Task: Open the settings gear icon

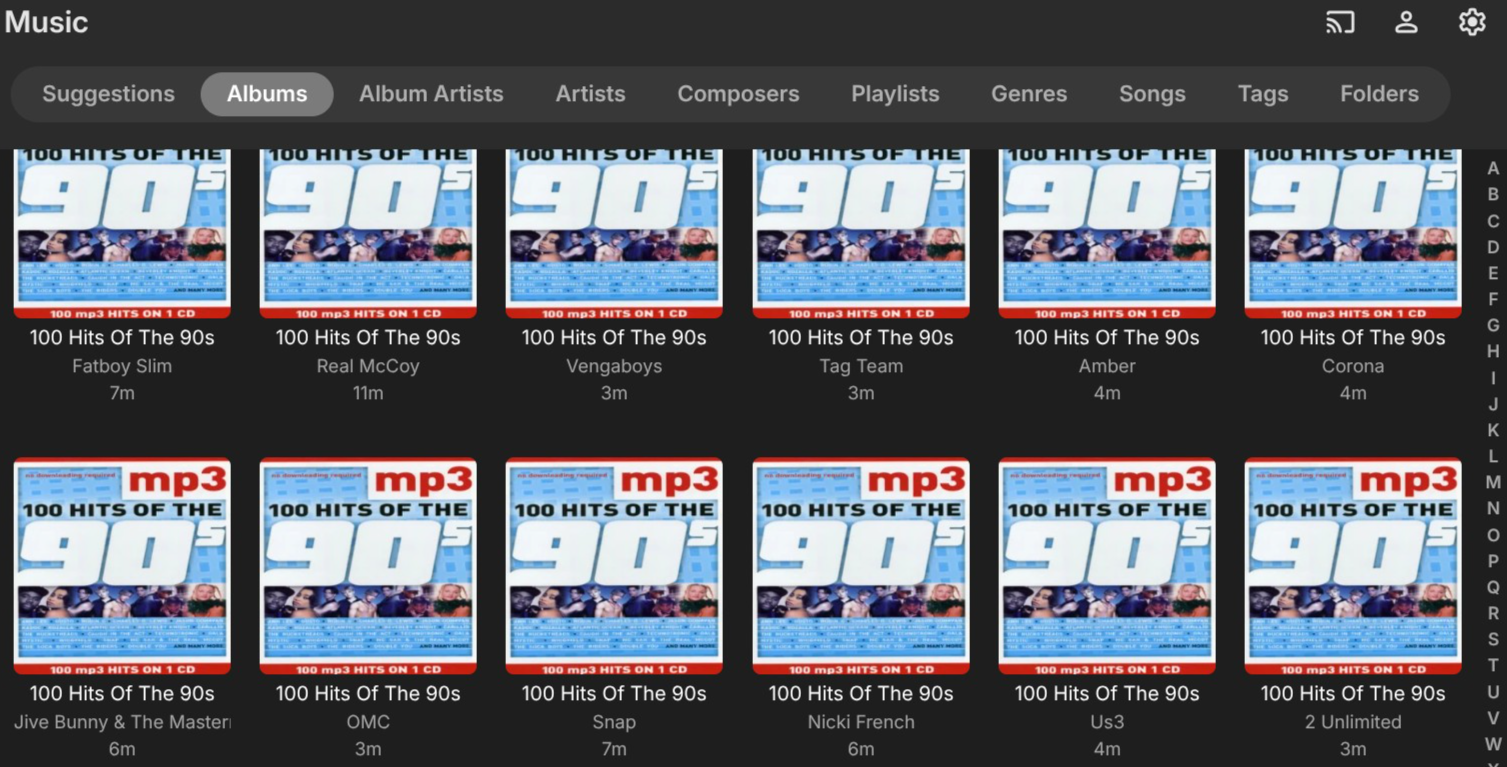Action: (x=1472, y=22)
